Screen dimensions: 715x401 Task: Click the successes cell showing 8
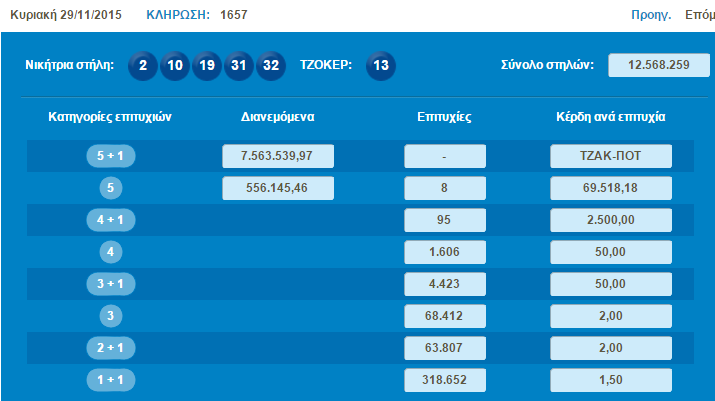[x=445, y=188]
